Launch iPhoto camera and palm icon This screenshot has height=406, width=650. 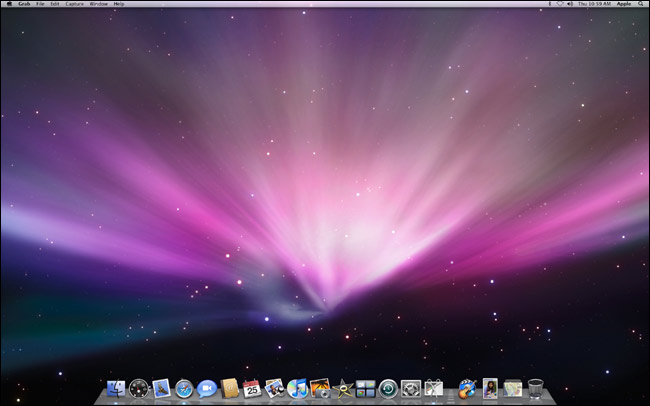tap(320, 389)
